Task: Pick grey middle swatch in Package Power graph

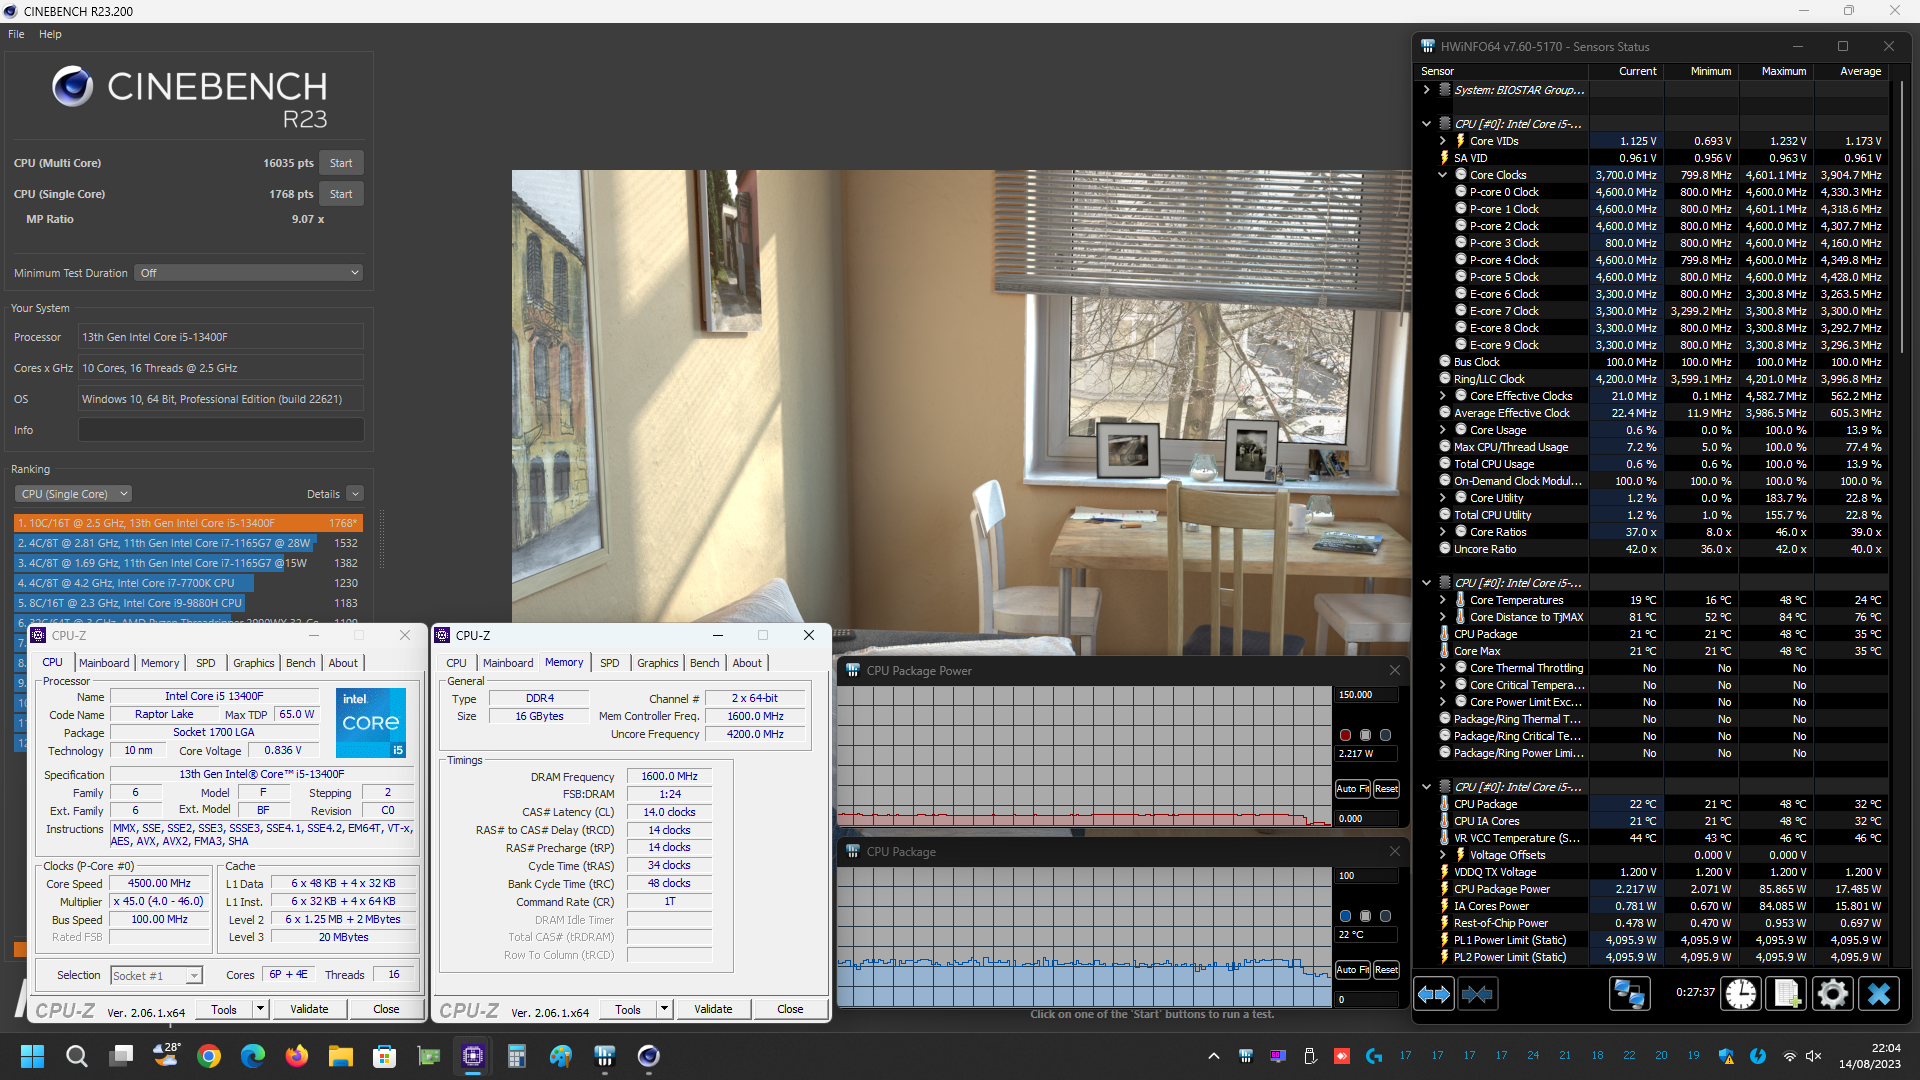Action: (x=1365, y=735)
